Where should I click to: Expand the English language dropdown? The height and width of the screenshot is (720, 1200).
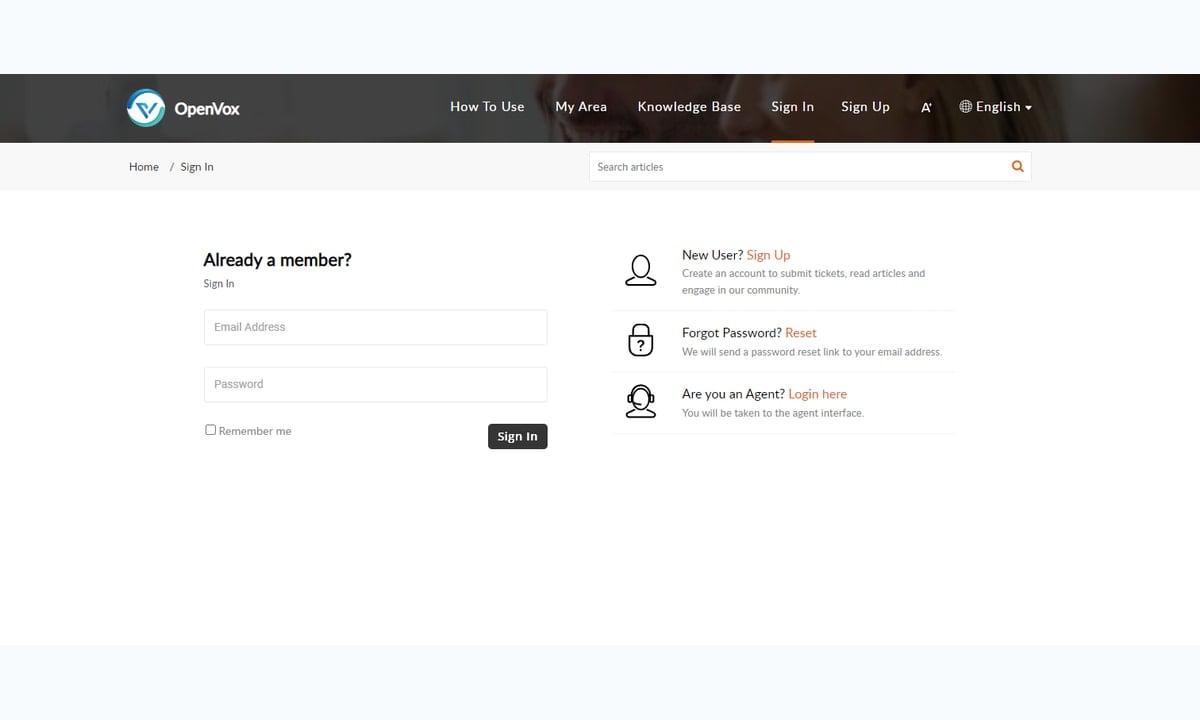point(995,107)
